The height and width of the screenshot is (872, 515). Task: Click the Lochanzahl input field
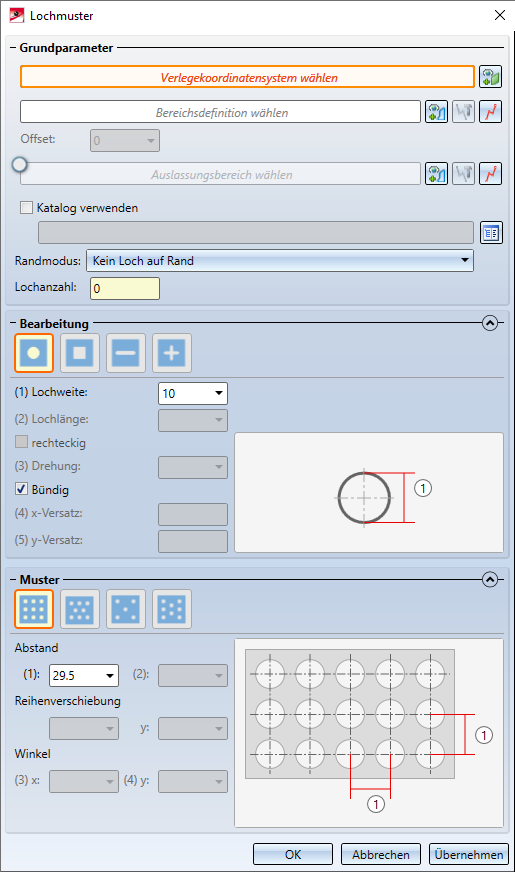coord(125,289)
